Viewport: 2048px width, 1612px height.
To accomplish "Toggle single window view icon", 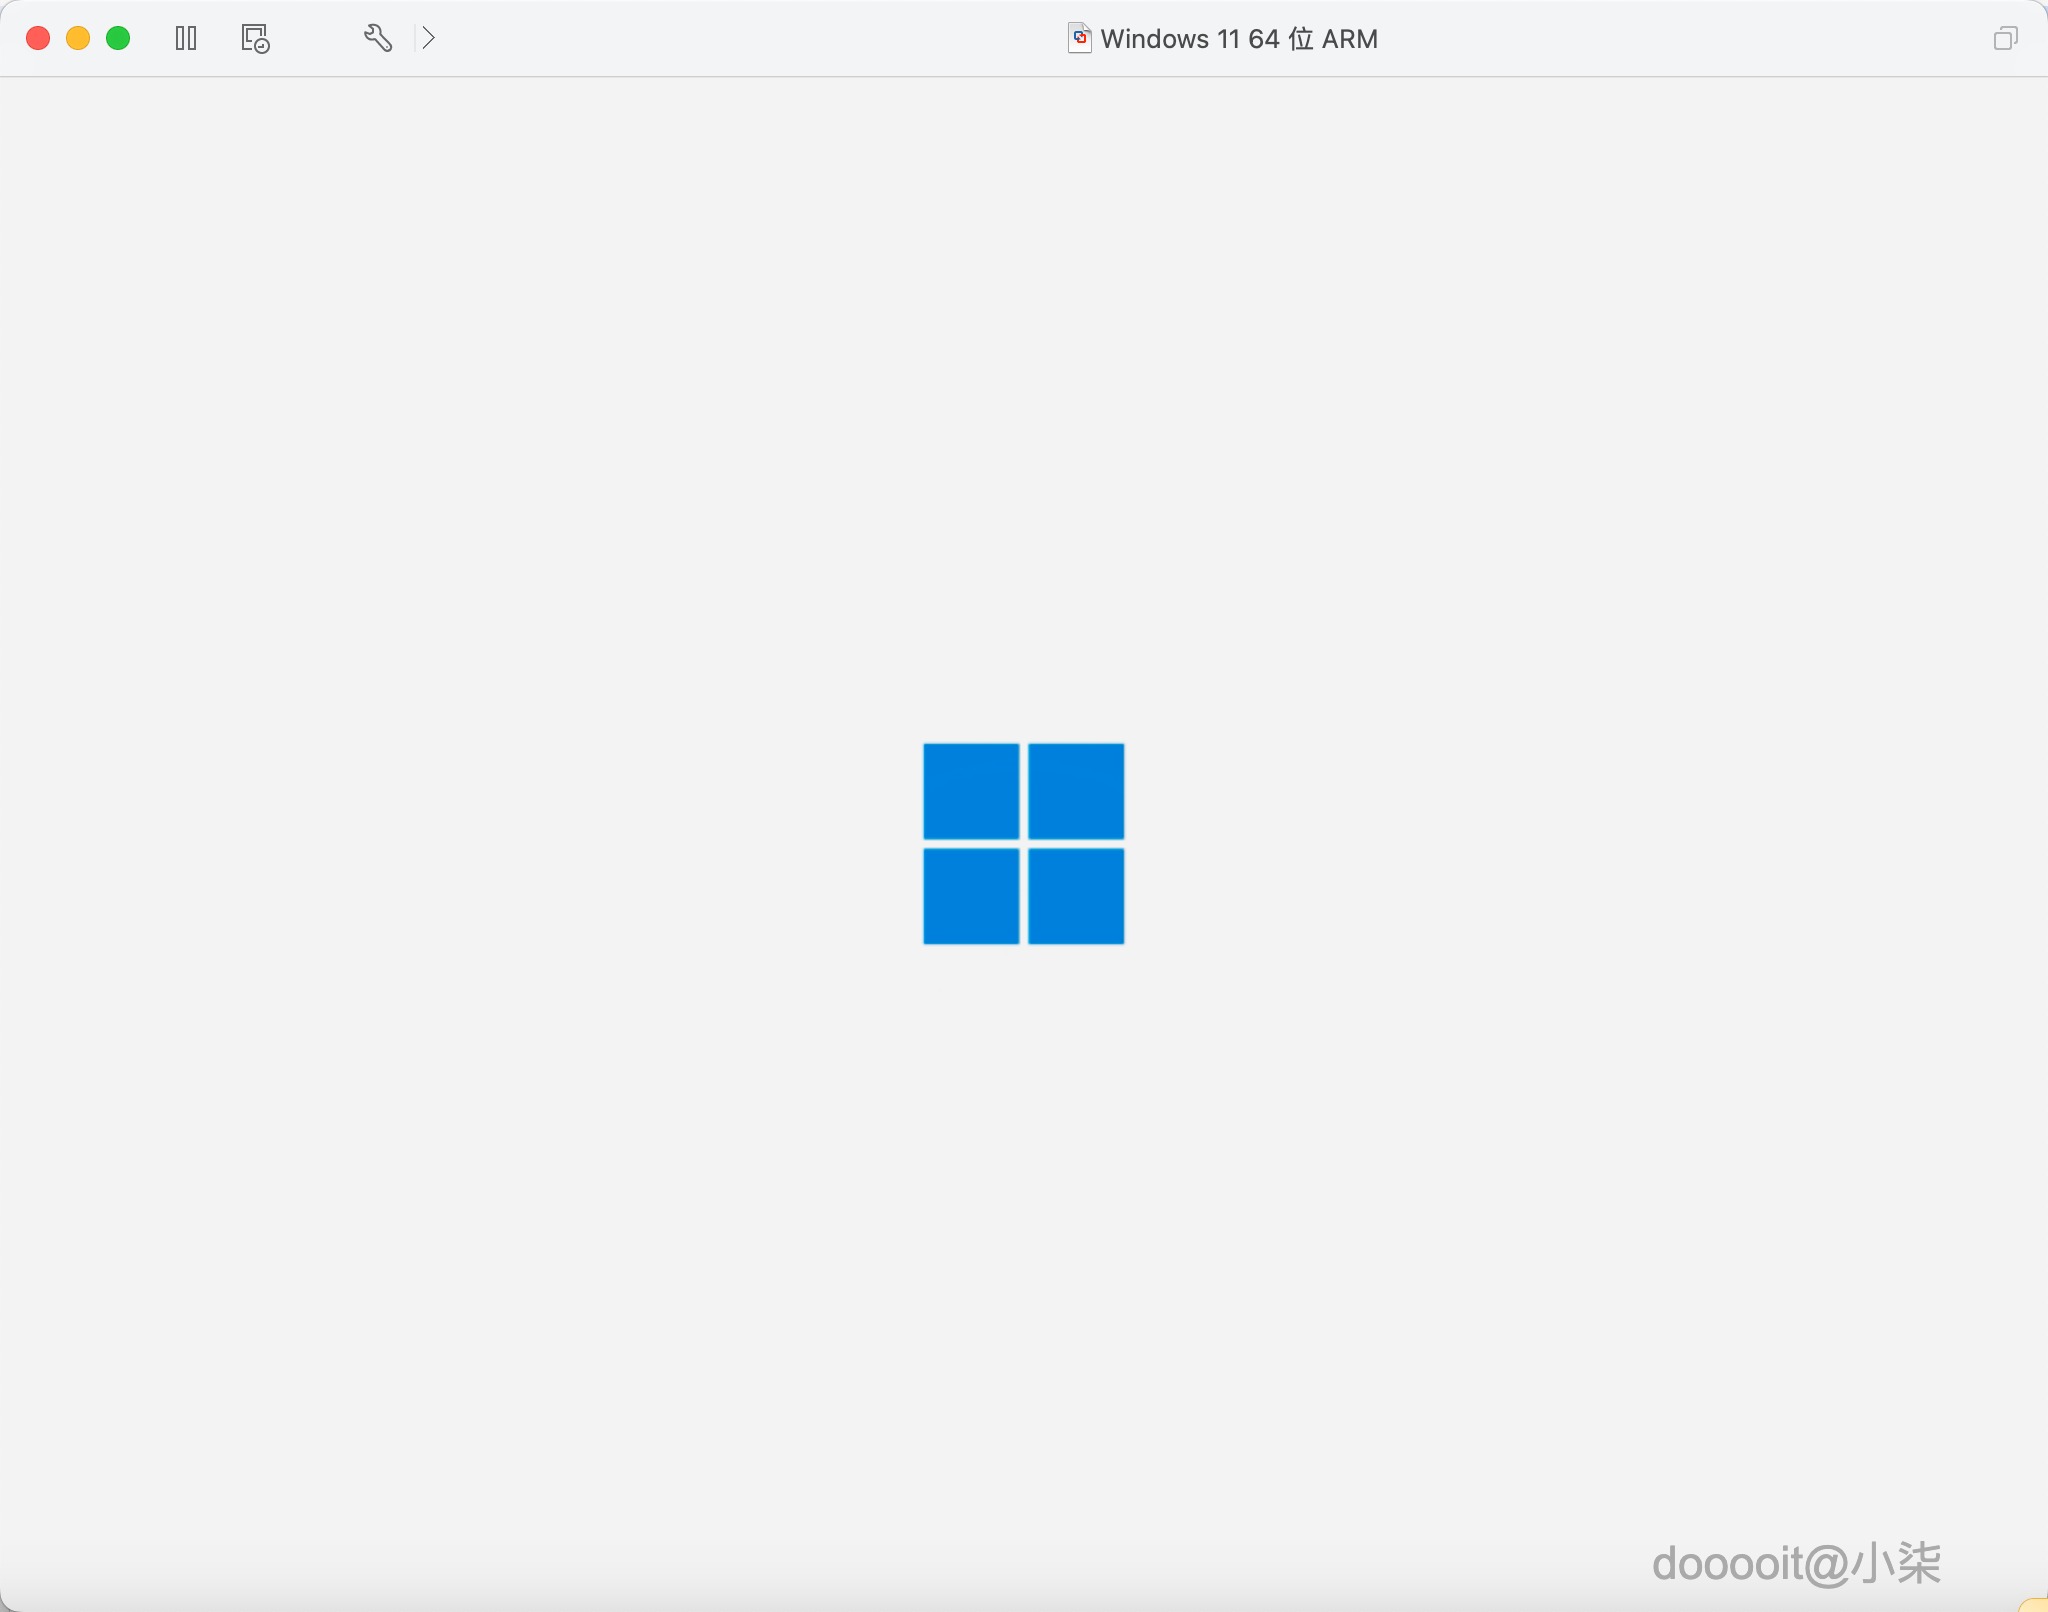I will pos(2005,38).
